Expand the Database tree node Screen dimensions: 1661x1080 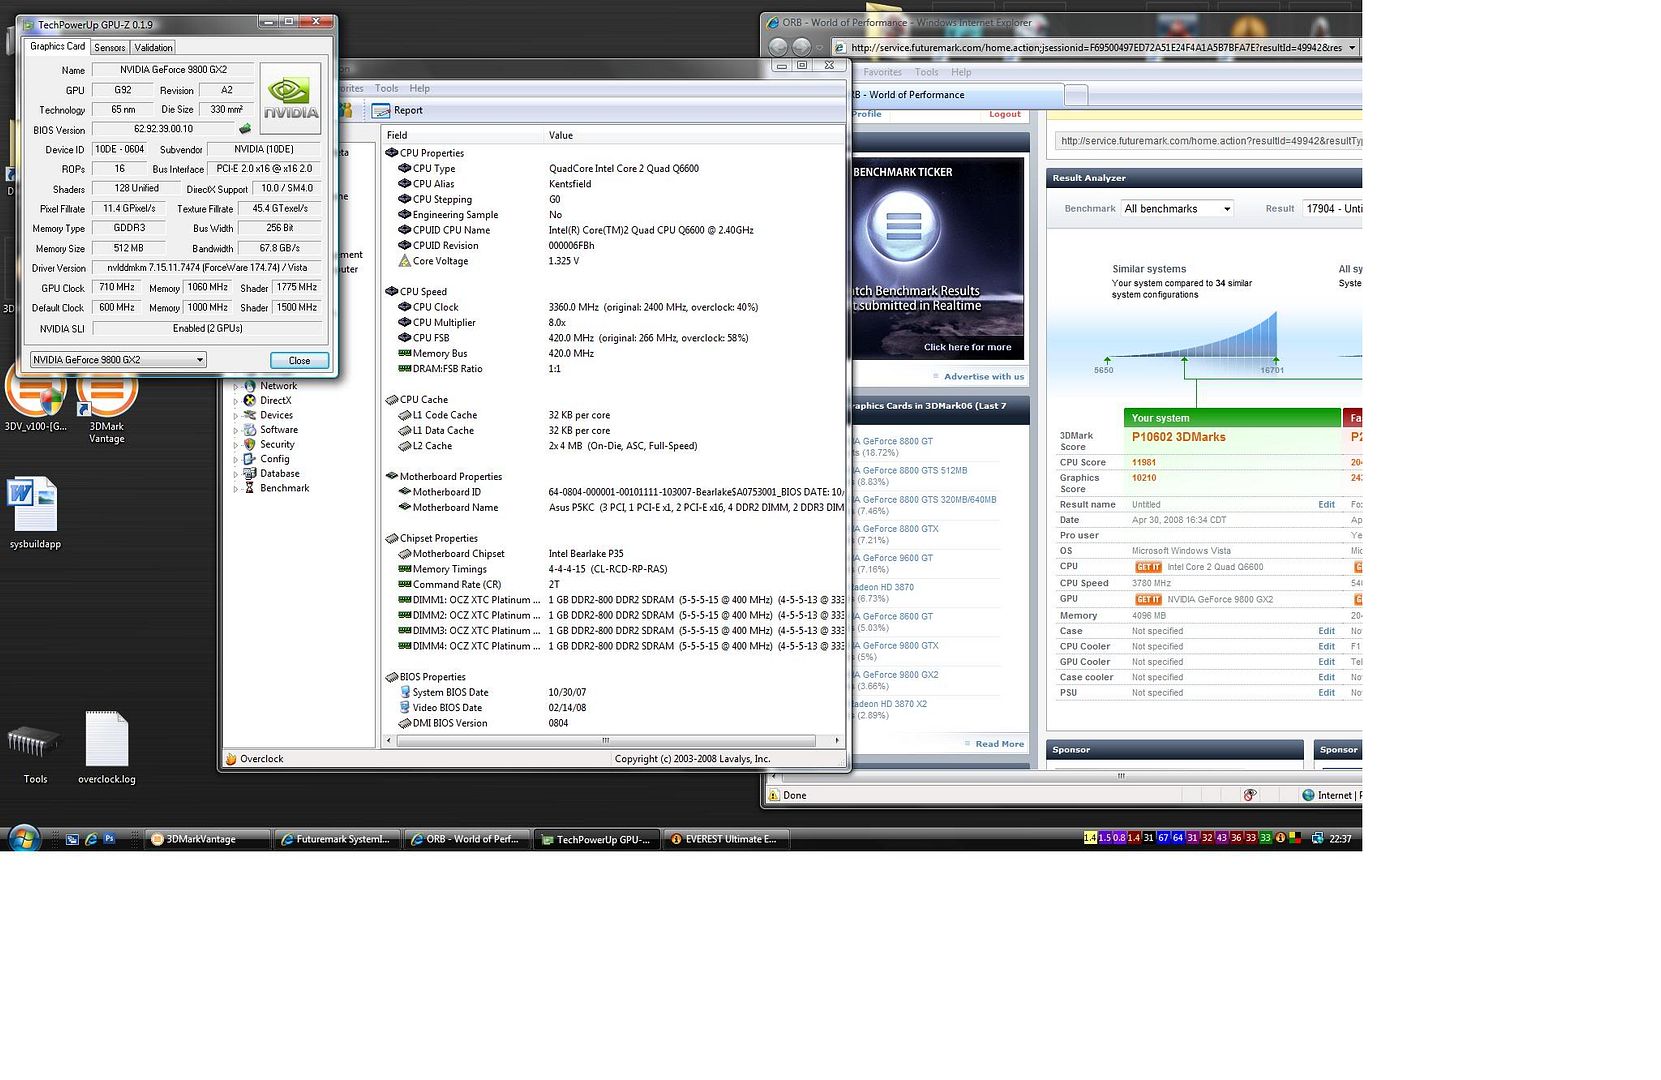(236, 474)
